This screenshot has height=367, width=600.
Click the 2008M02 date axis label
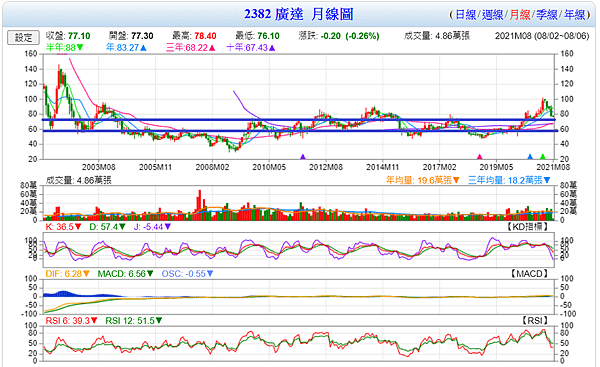coord(212,167)
